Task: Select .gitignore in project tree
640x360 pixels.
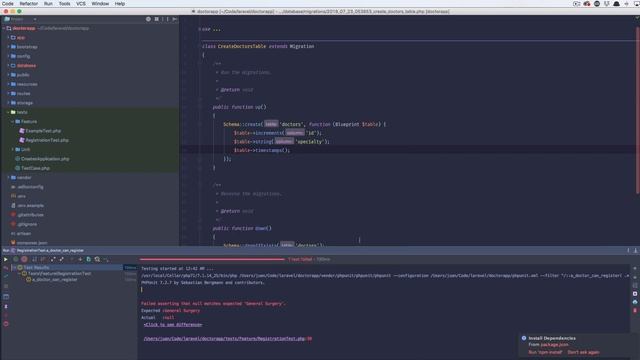Action: pos(27,224)
